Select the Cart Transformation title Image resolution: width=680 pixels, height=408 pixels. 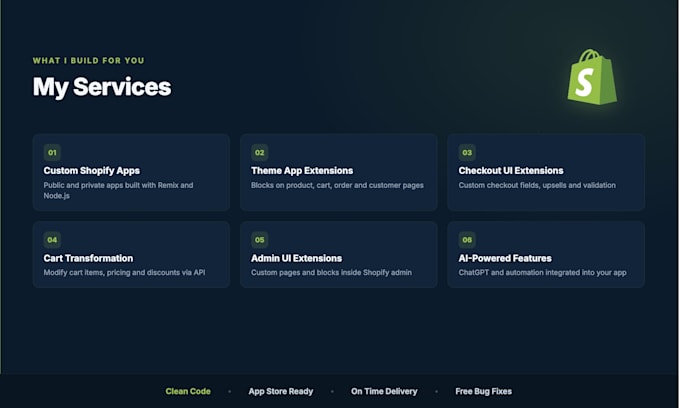[x=88, y=258]
